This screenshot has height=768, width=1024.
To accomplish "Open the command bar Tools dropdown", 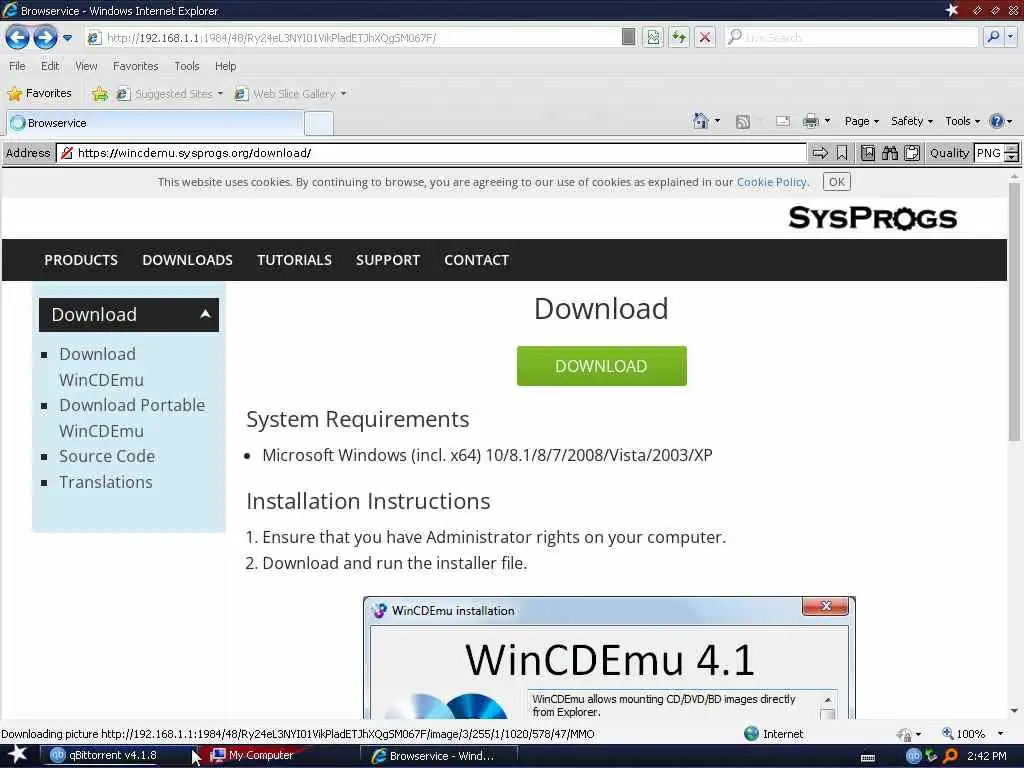I will coord(963,121).
